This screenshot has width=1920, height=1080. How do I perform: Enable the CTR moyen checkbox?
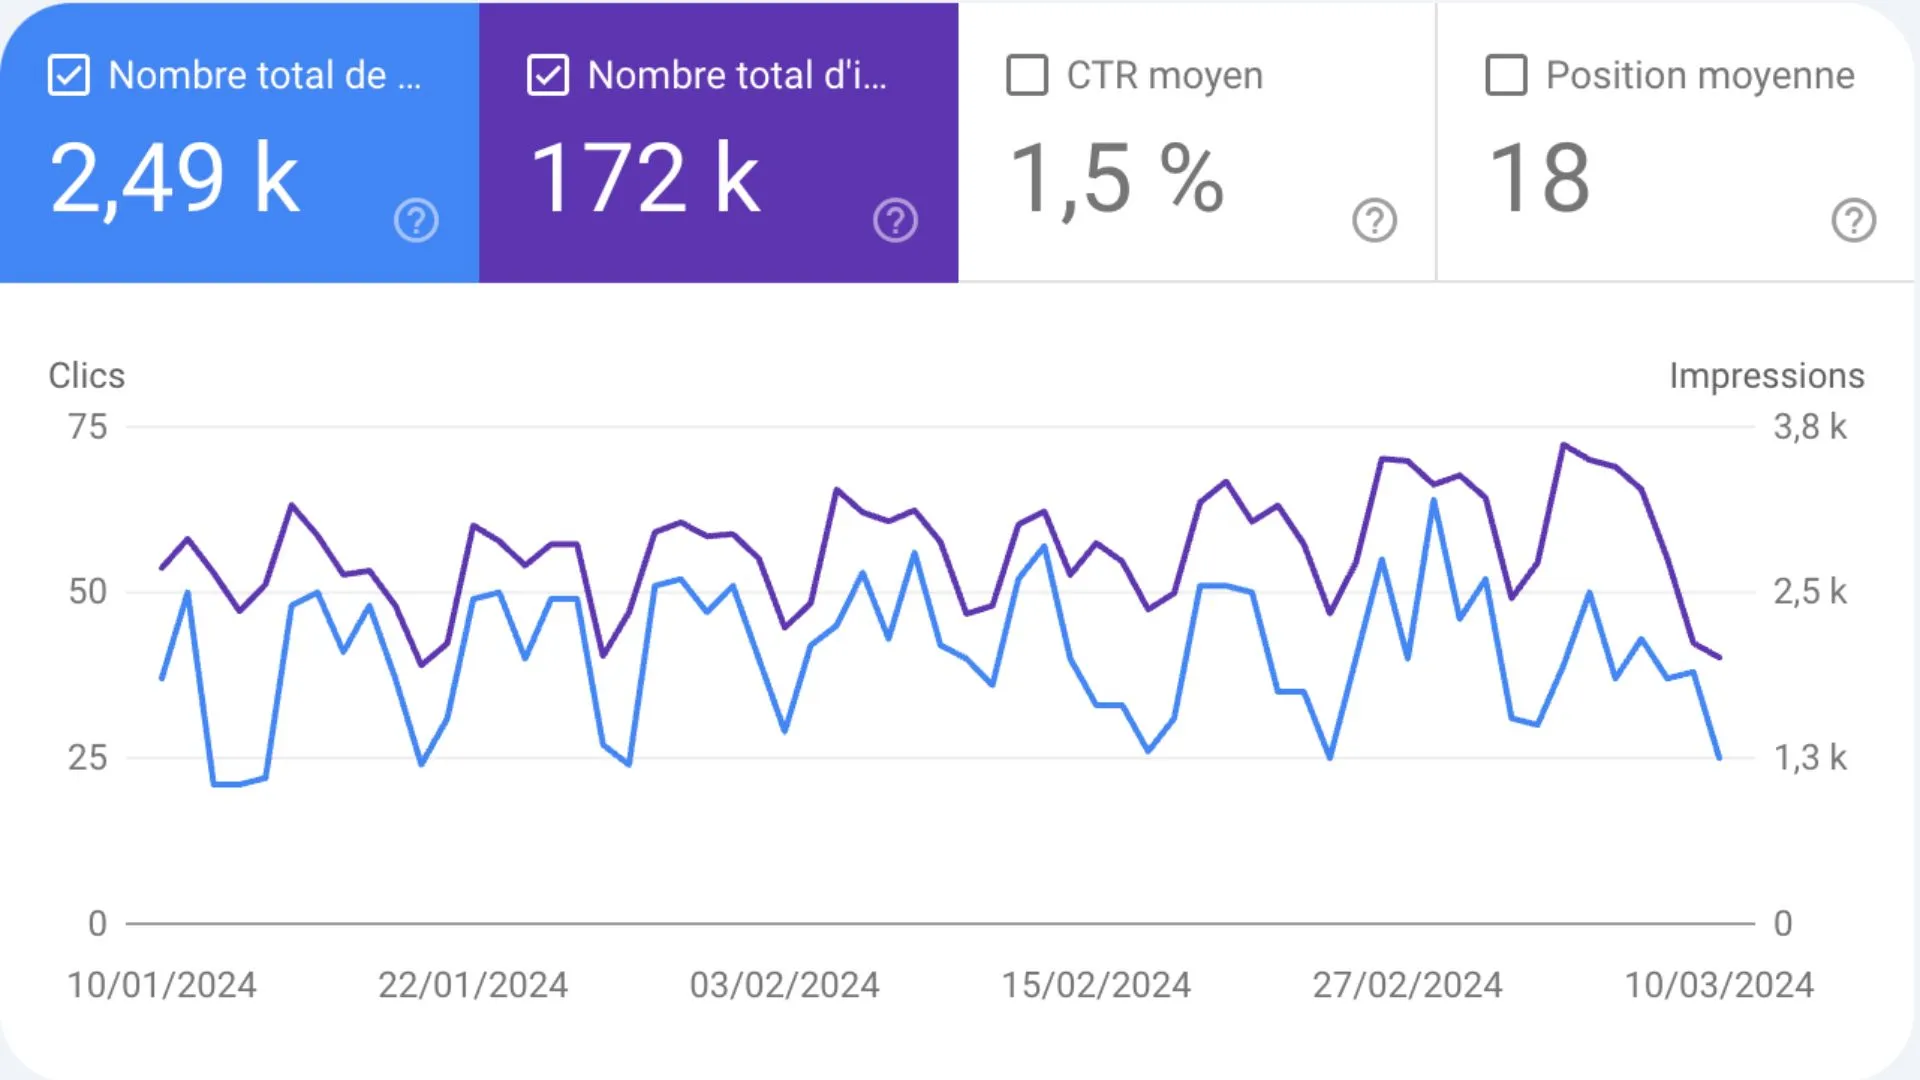(1026, 74)
